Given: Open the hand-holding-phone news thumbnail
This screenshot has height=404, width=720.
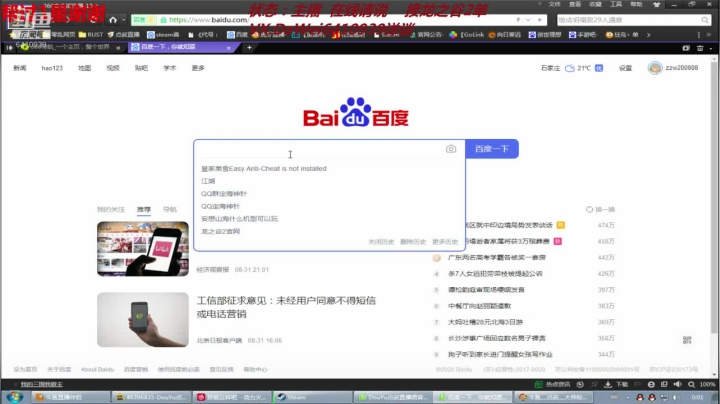Looking at the screenshot, I should point(143,320).
